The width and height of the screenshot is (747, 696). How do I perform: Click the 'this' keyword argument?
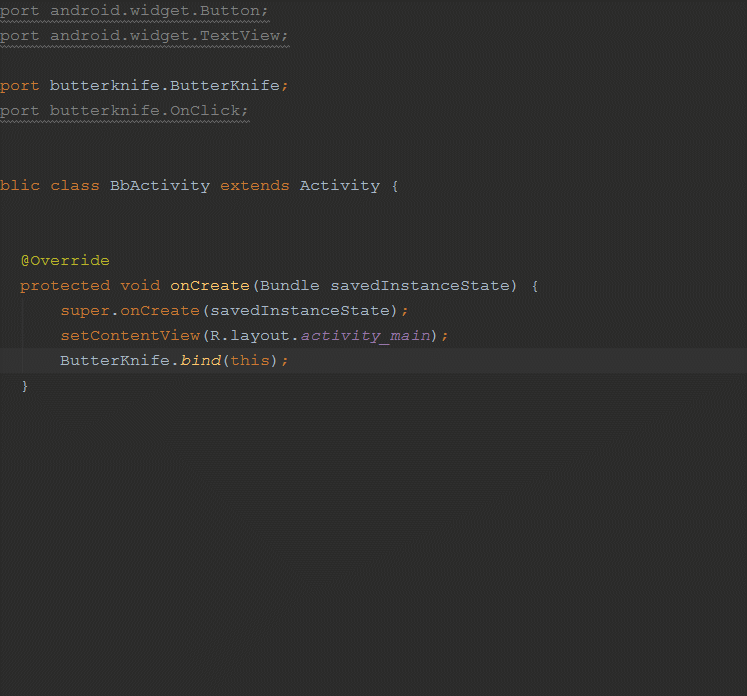250,360
